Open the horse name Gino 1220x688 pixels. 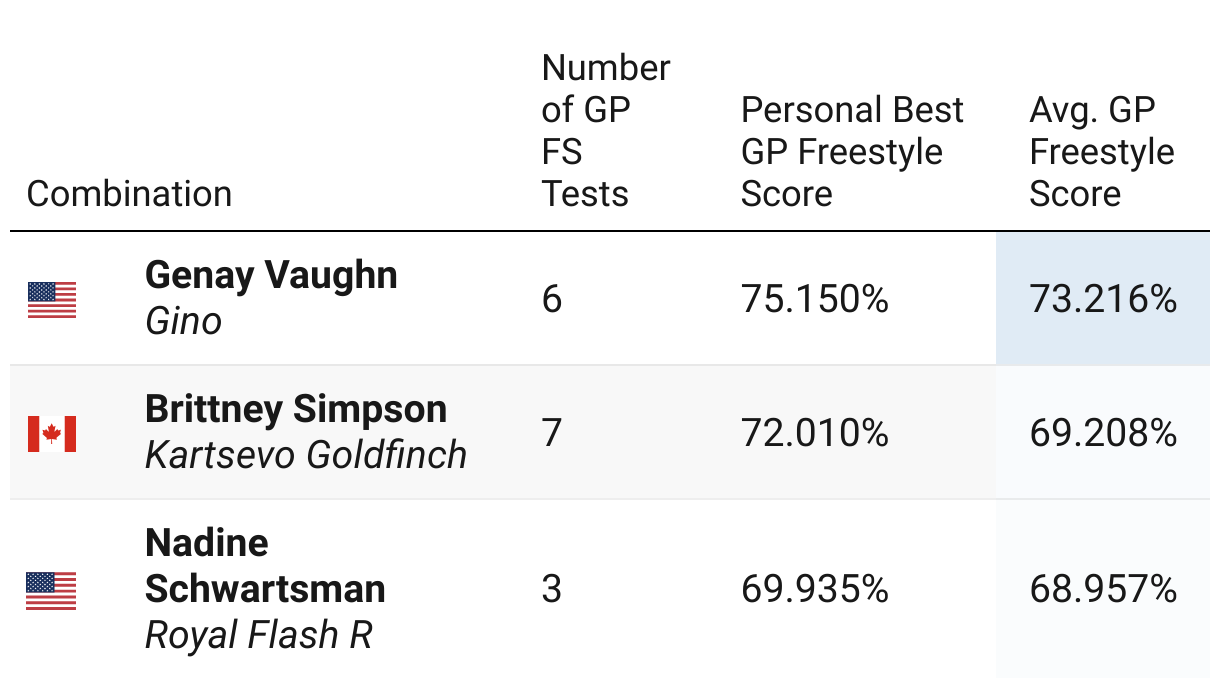point(183,321)
